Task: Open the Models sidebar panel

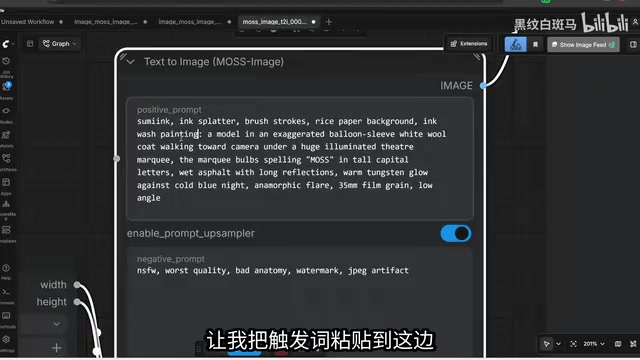Action: point(7,139)
